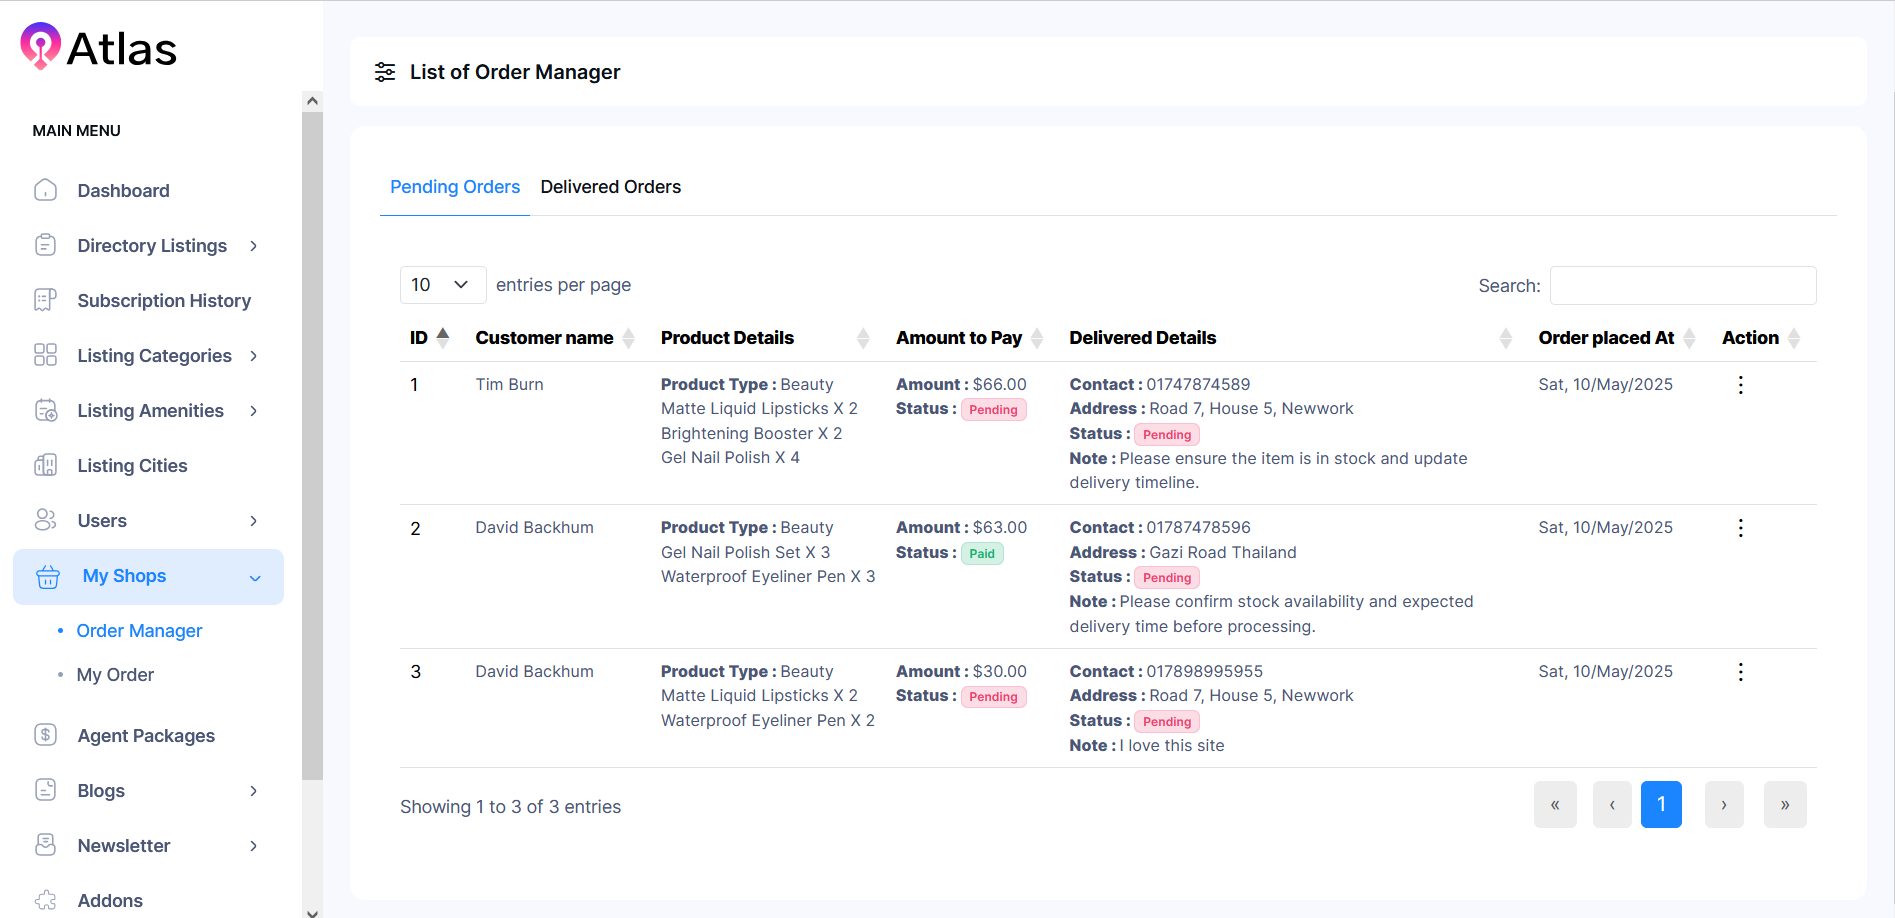Select the Pending Orders tab

(x=455, y=187)
